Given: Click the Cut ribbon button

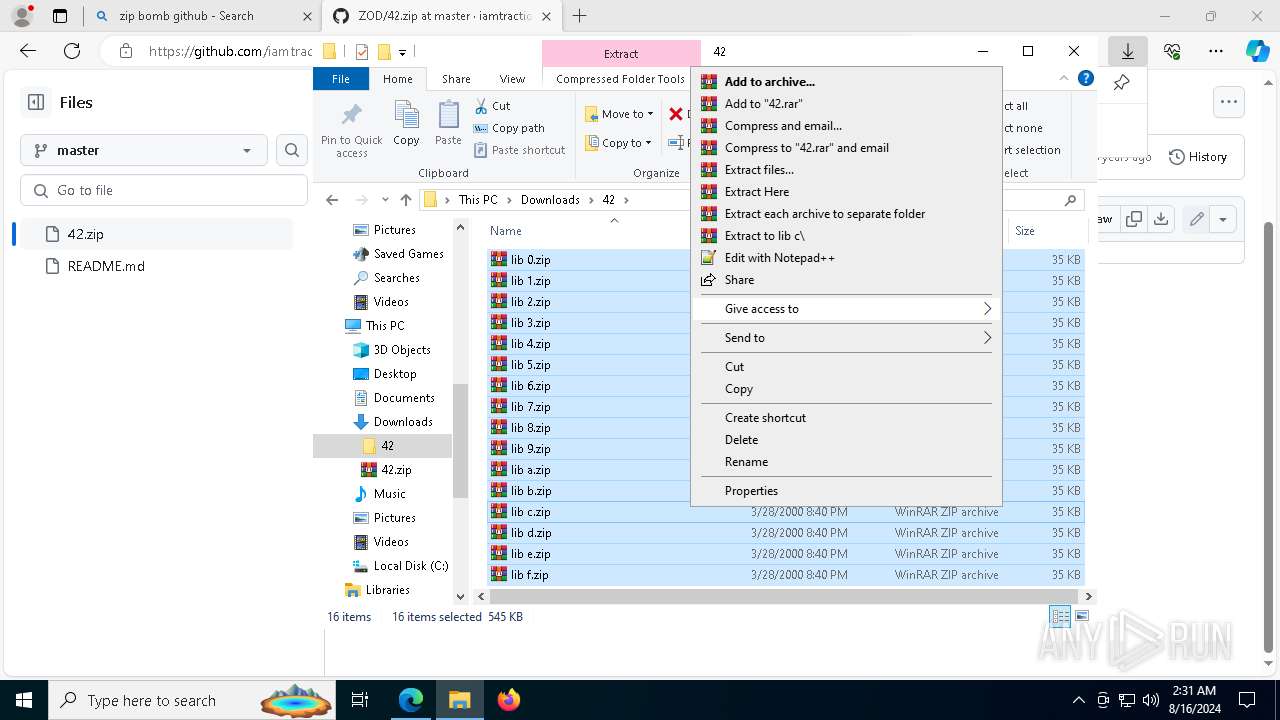Looking at the screenshot, I should 492,106.
